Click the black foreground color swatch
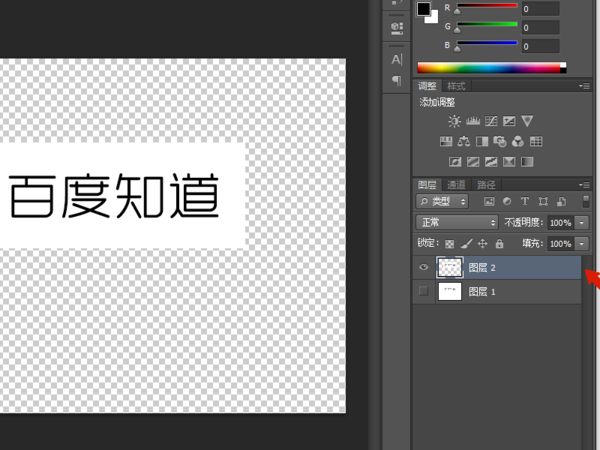 (x=423, y=9)
